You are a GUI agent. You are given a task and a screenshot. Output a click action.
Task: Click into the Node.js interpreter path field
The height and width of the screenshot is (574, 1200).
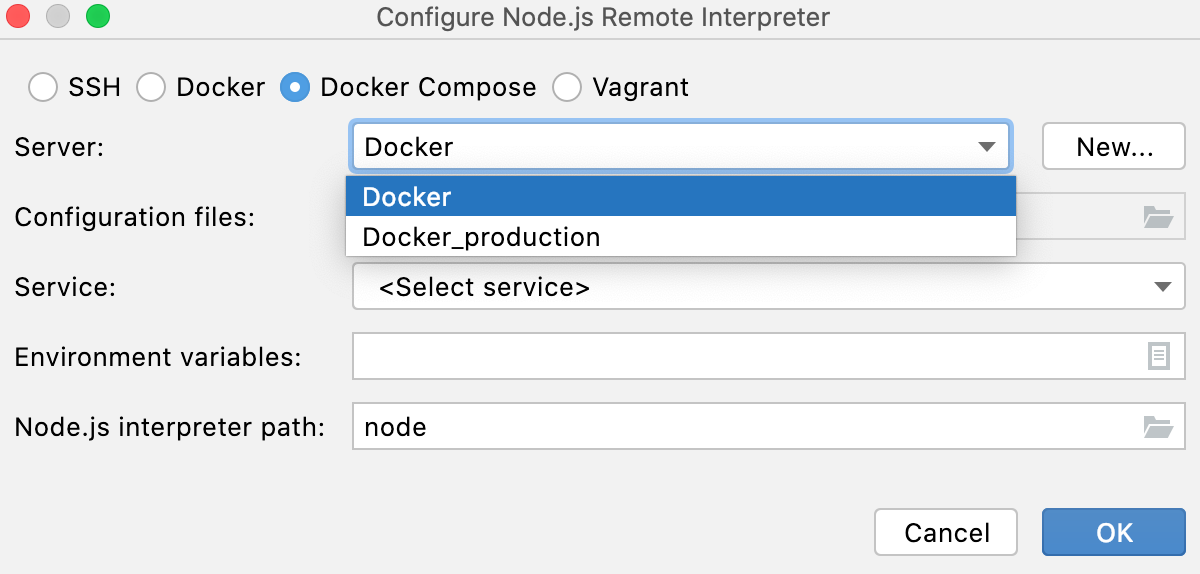pos(745,427)
